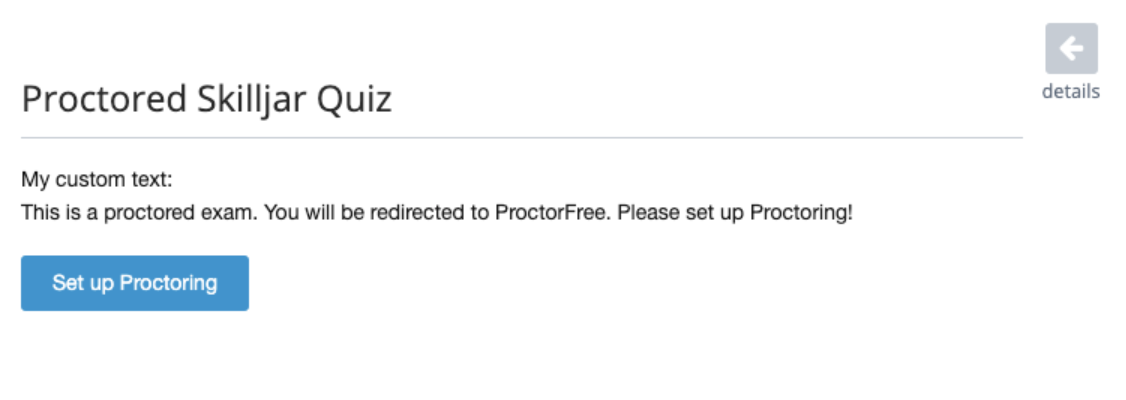This screenshot has height=400, width=1126.
Task: Click the "My custom text:" line
Action: [97, 180]
